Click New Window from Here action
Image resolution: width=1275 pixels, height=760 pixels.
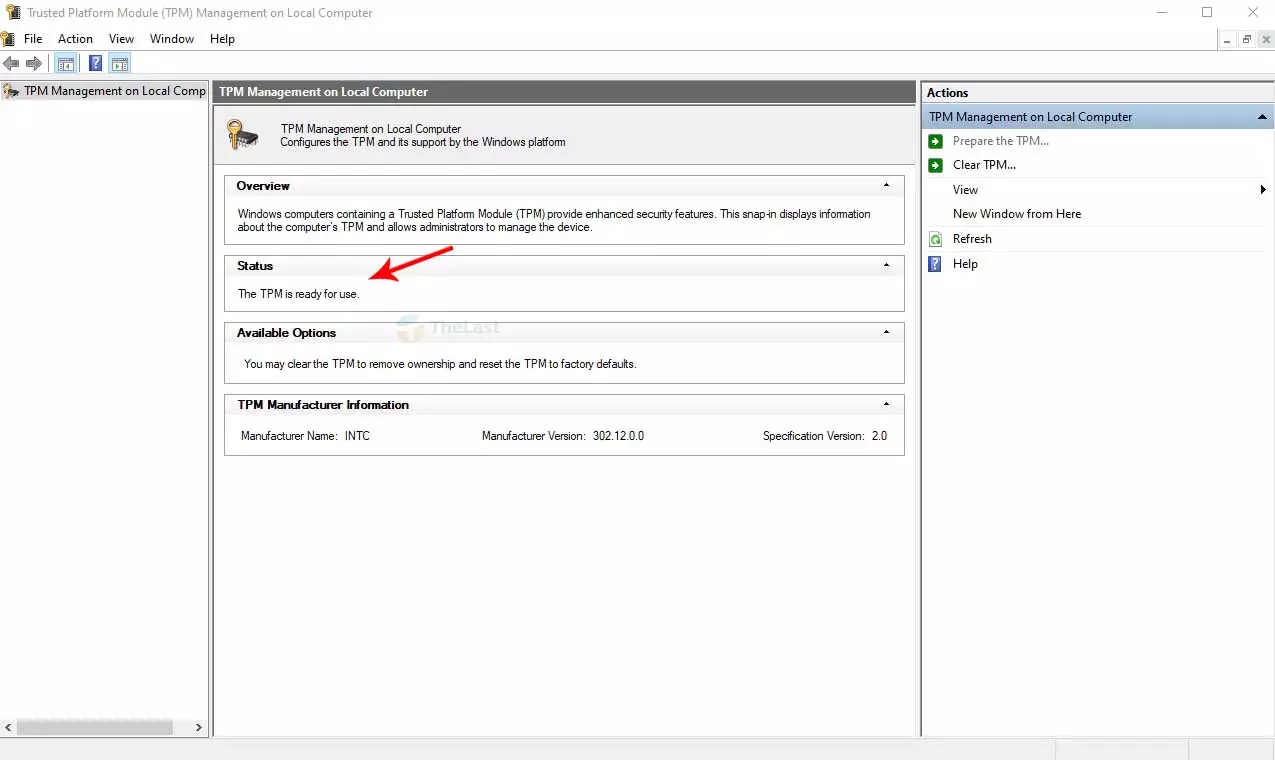(1017, 214)
